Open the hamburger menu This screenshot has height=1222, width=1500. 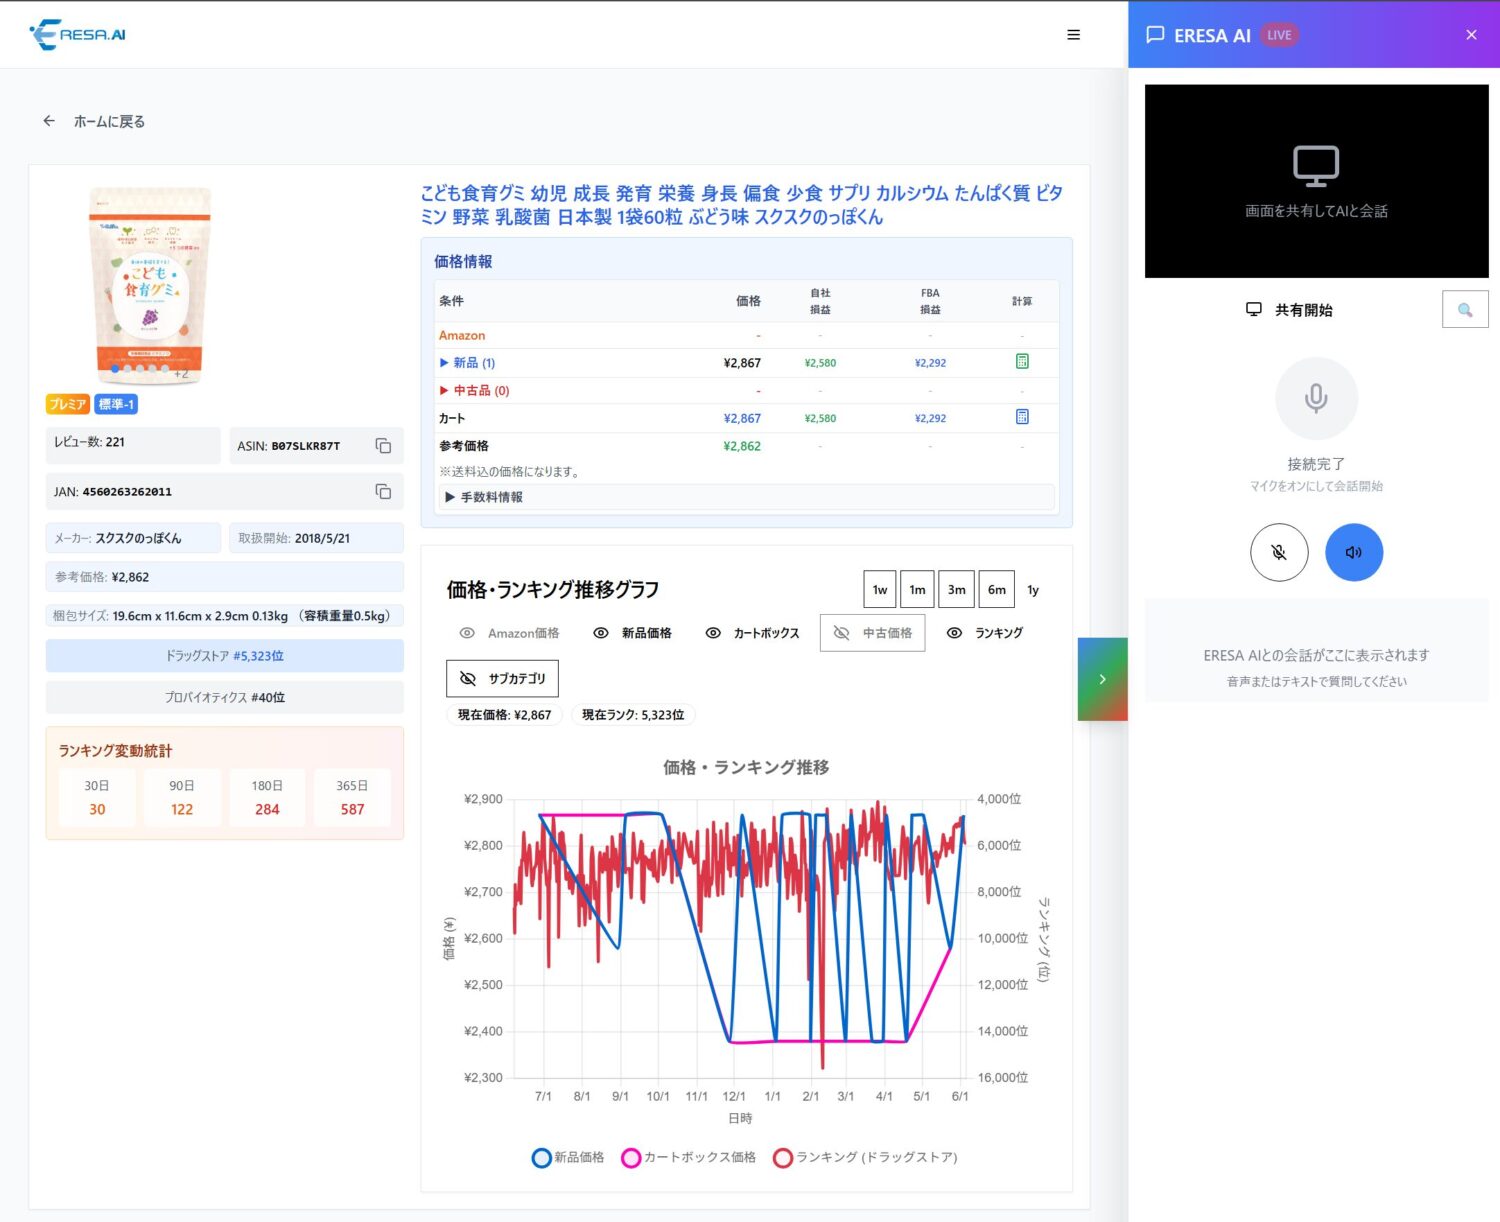tap(1073, 35)
